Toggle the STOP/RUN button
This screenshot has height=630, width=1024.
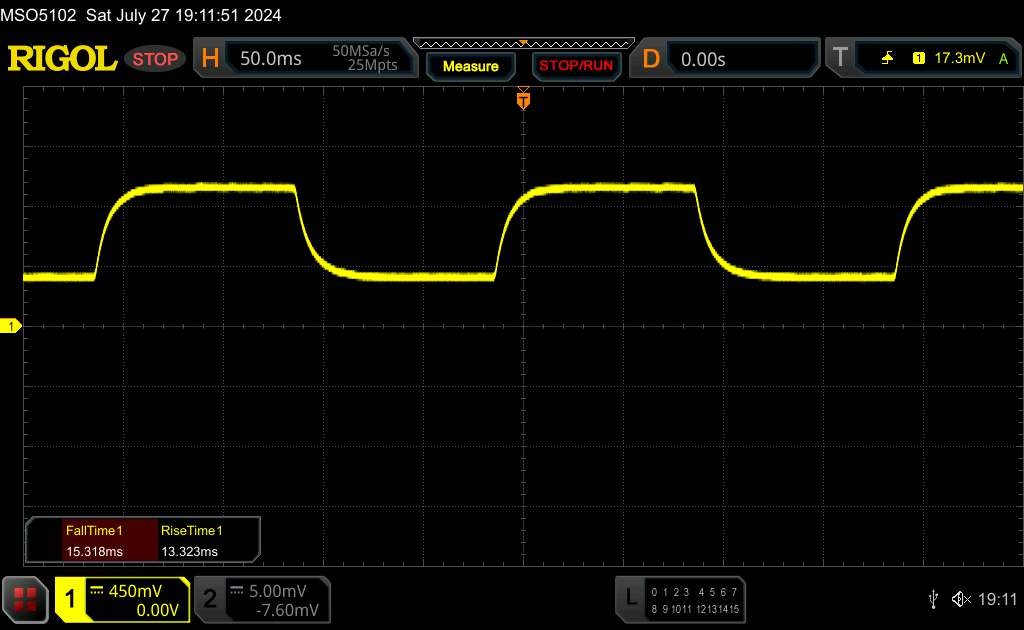(576, 66)
